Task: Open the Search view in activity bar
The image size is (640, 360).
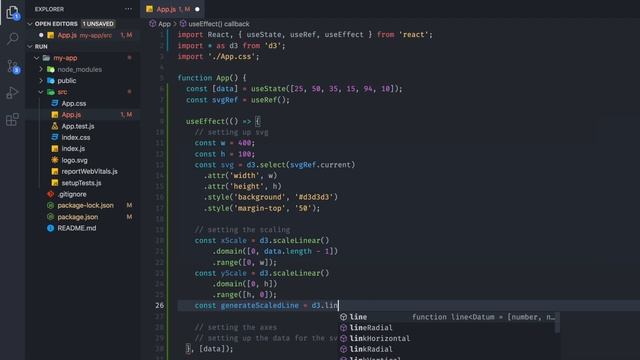Action: point(13,39)
